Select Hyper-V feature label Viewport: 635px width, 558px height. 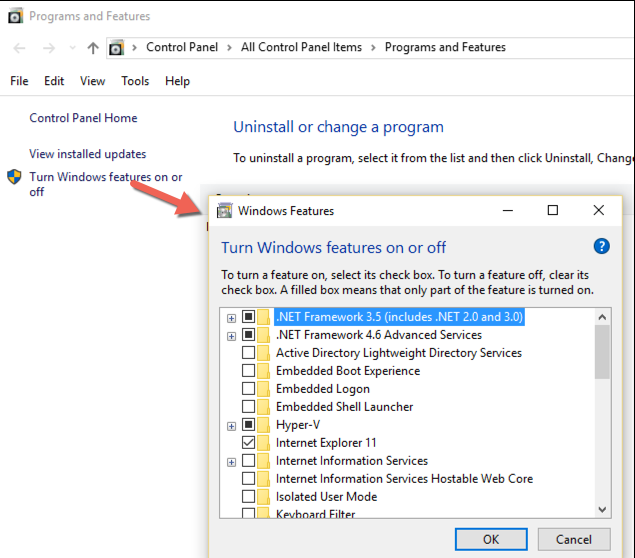tap(298, 425)
